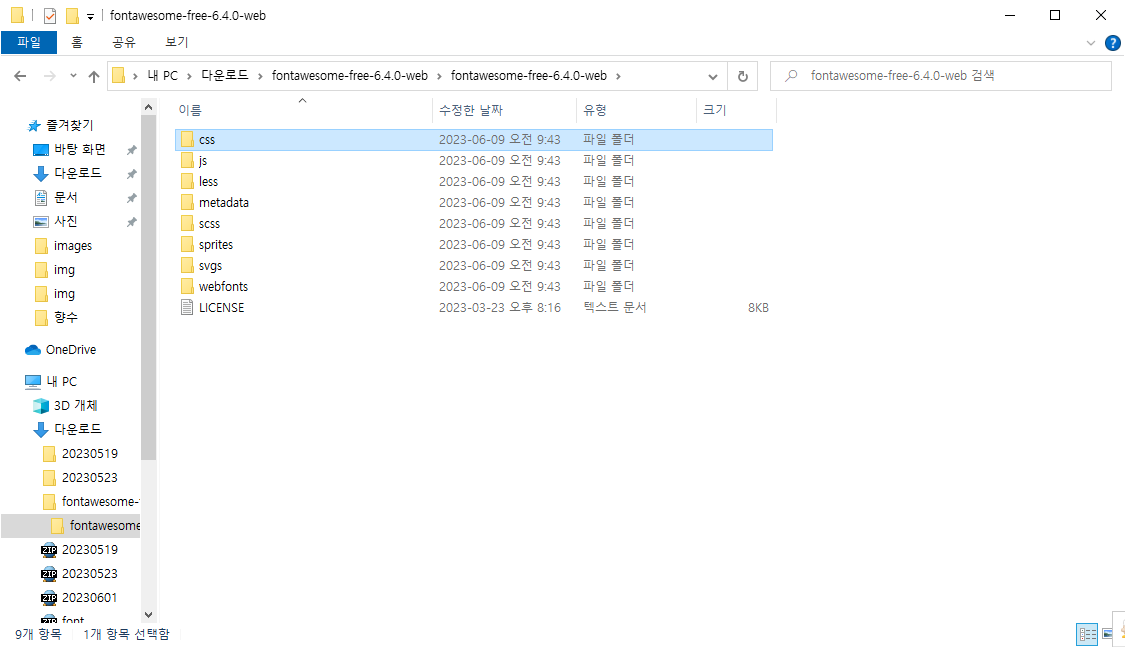
Task: Click the 8KB size value of LICENSE
Action: pyautogui.click(x=758, y=308)
